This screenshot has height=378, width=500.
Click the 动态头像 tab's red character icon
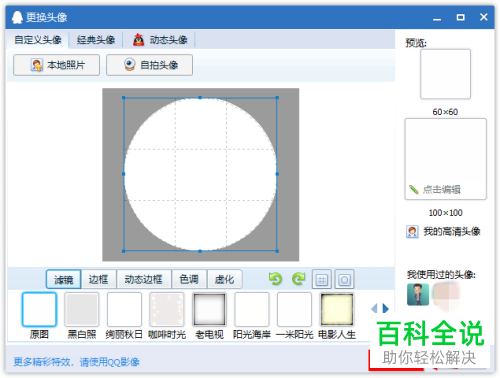tap(139, 40)
